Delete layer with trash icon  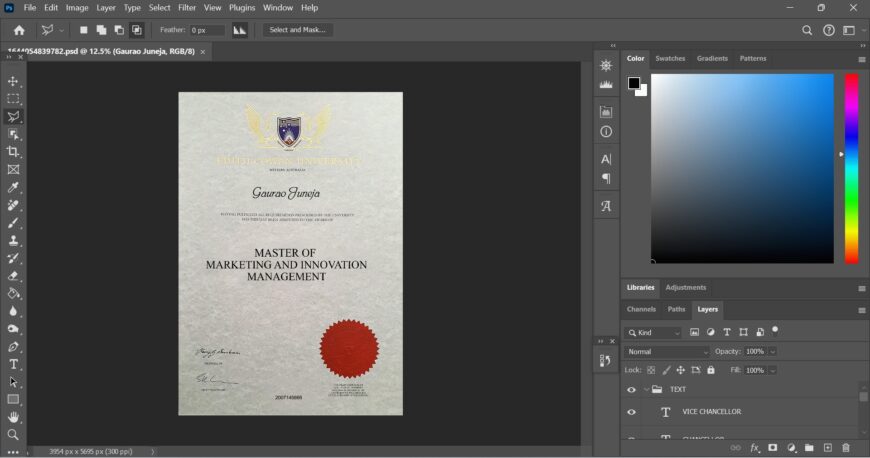pyautogui.click(x=846, y=447)
